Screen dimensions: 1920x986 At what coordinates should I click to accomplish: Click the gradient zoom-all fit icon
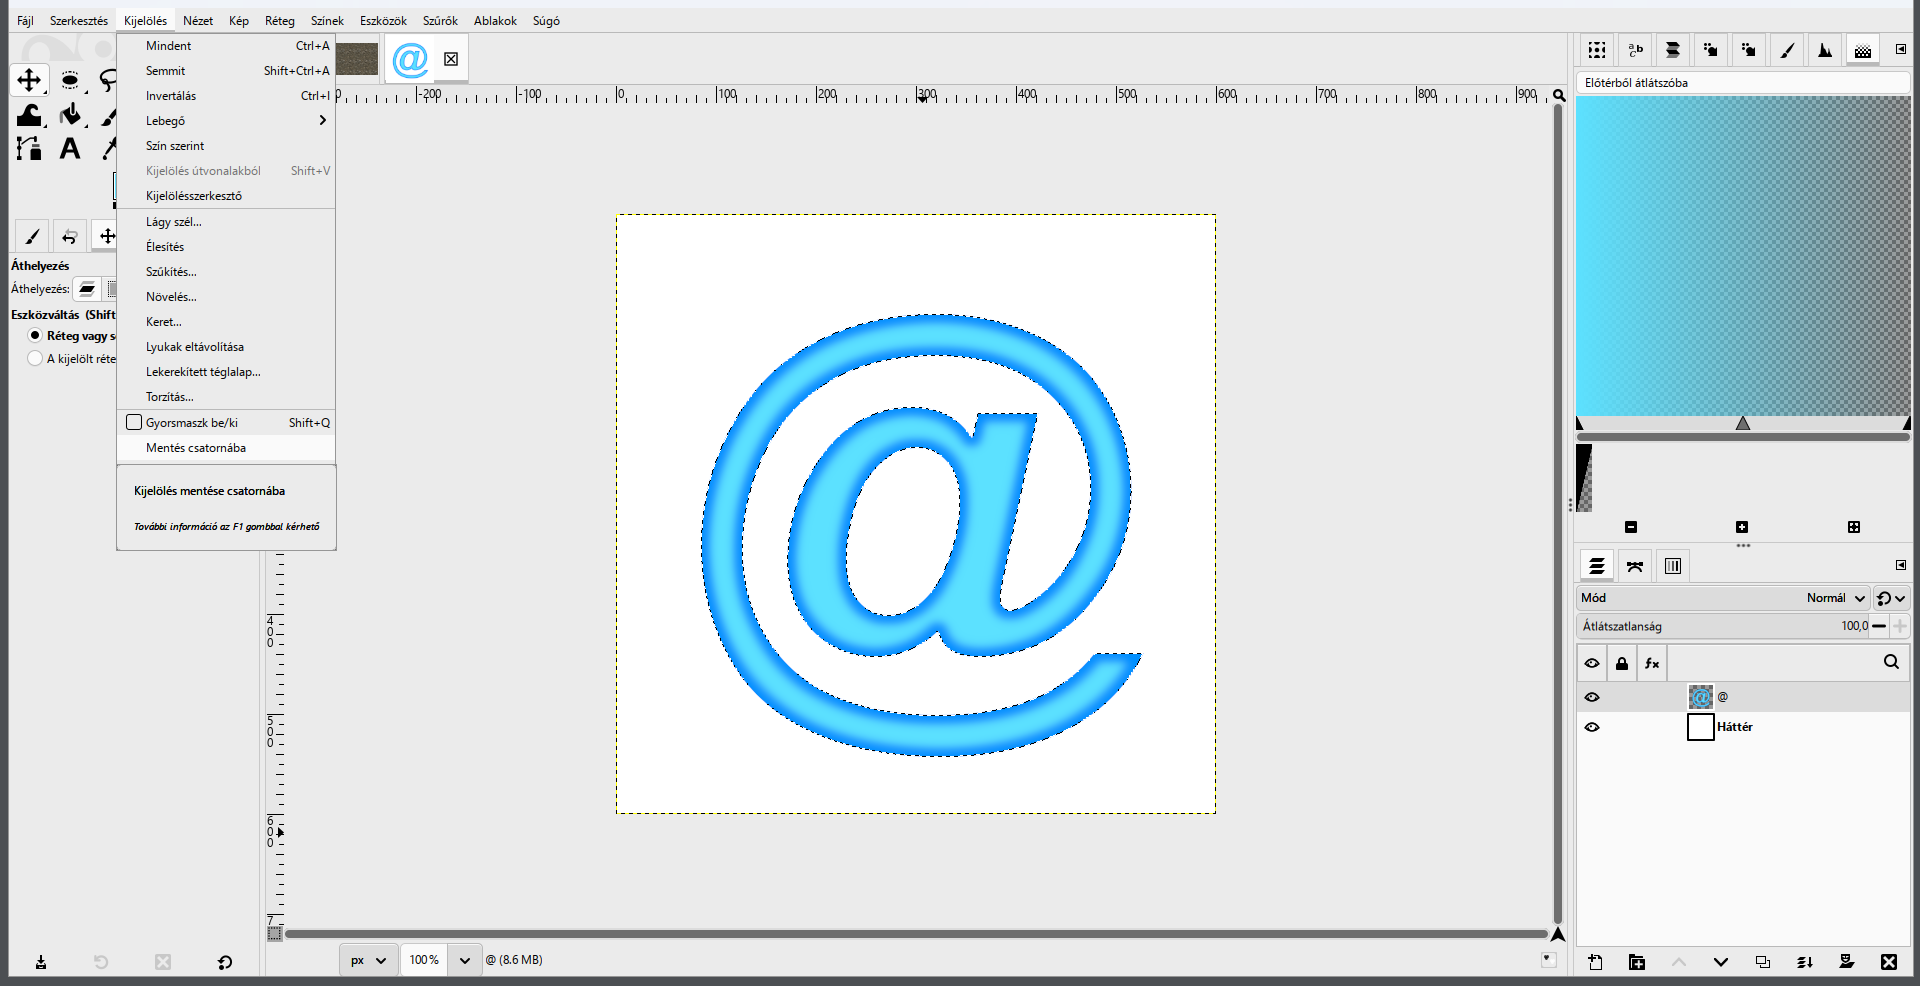tap(1854, 527)
